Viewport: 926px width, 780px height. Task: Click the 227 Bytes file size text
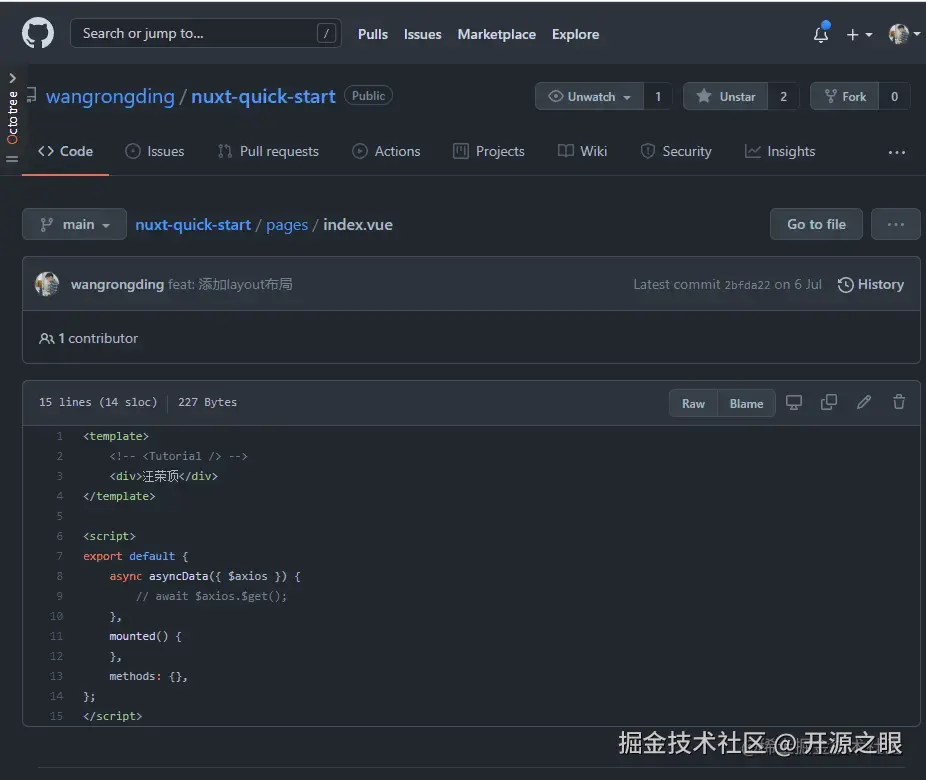pyautogui.click(x=207, y=402)
